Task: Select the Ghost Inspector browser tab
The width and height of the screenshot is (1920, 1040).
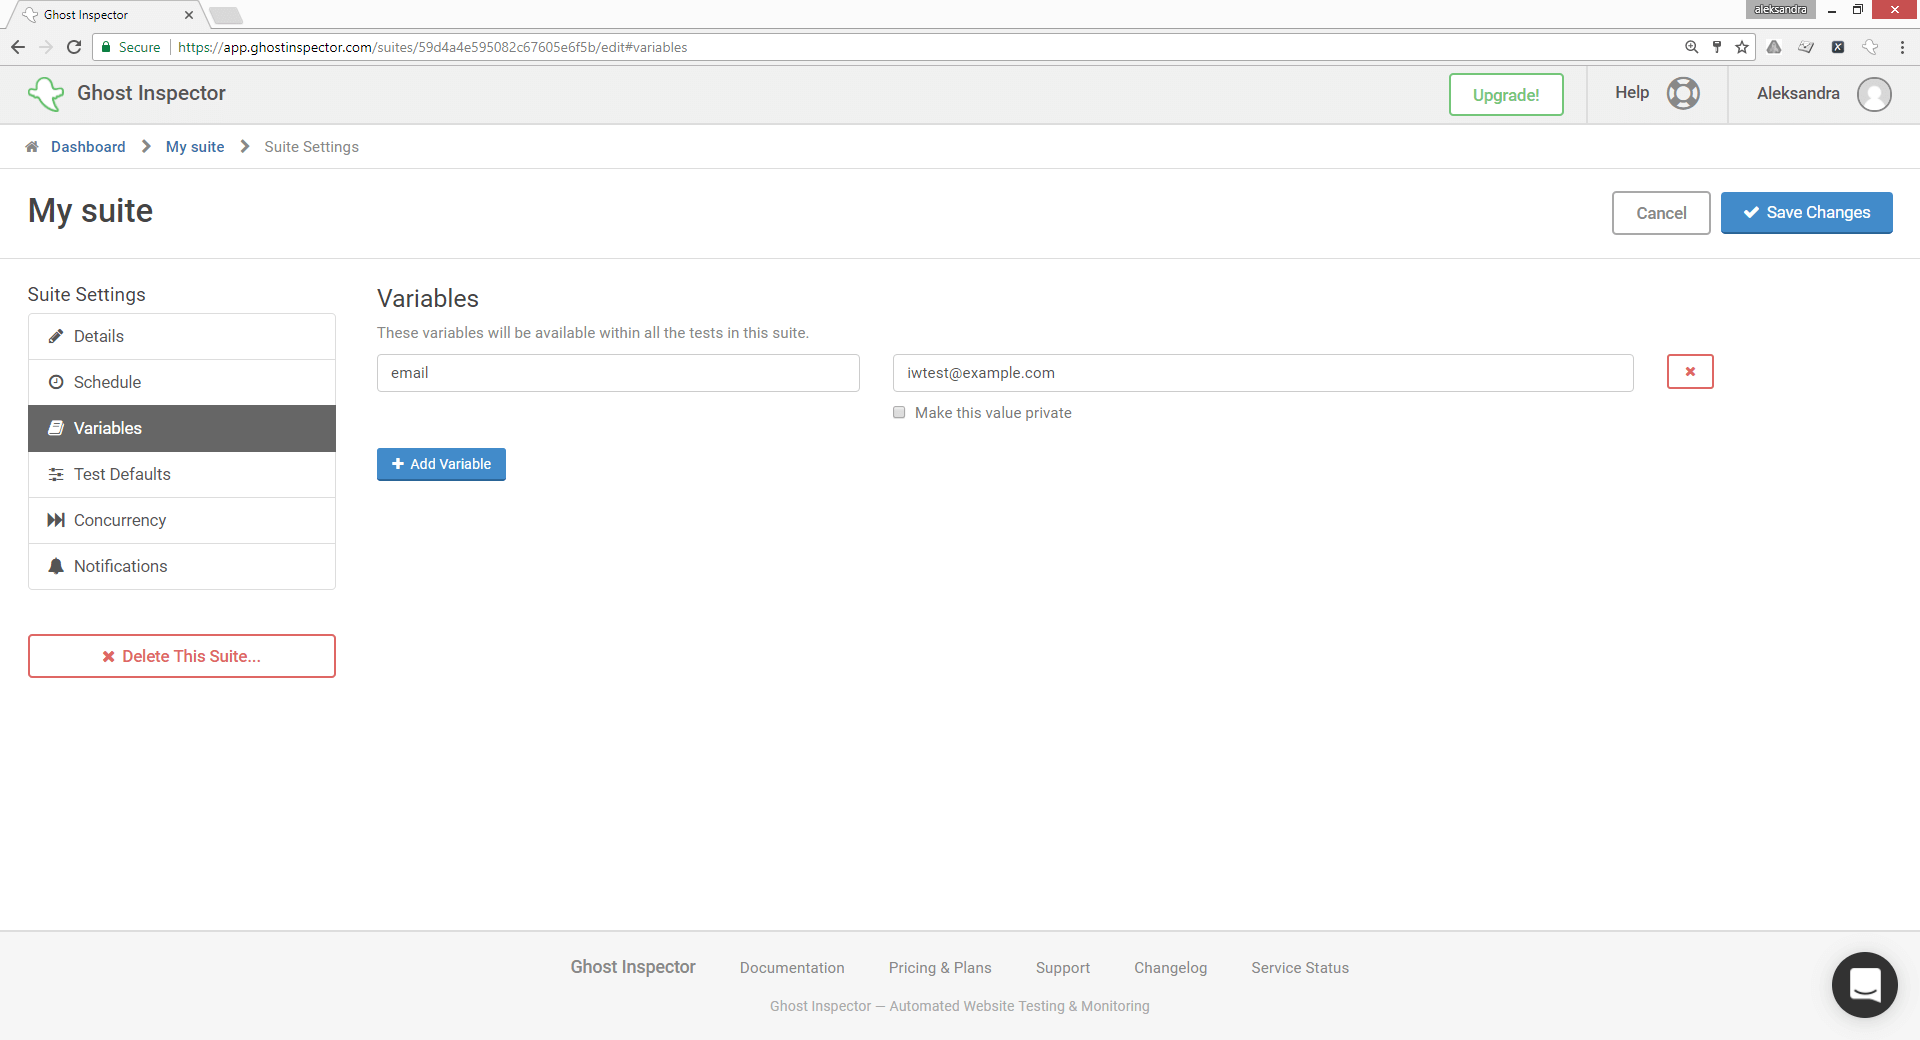Action: pos(105,15)
